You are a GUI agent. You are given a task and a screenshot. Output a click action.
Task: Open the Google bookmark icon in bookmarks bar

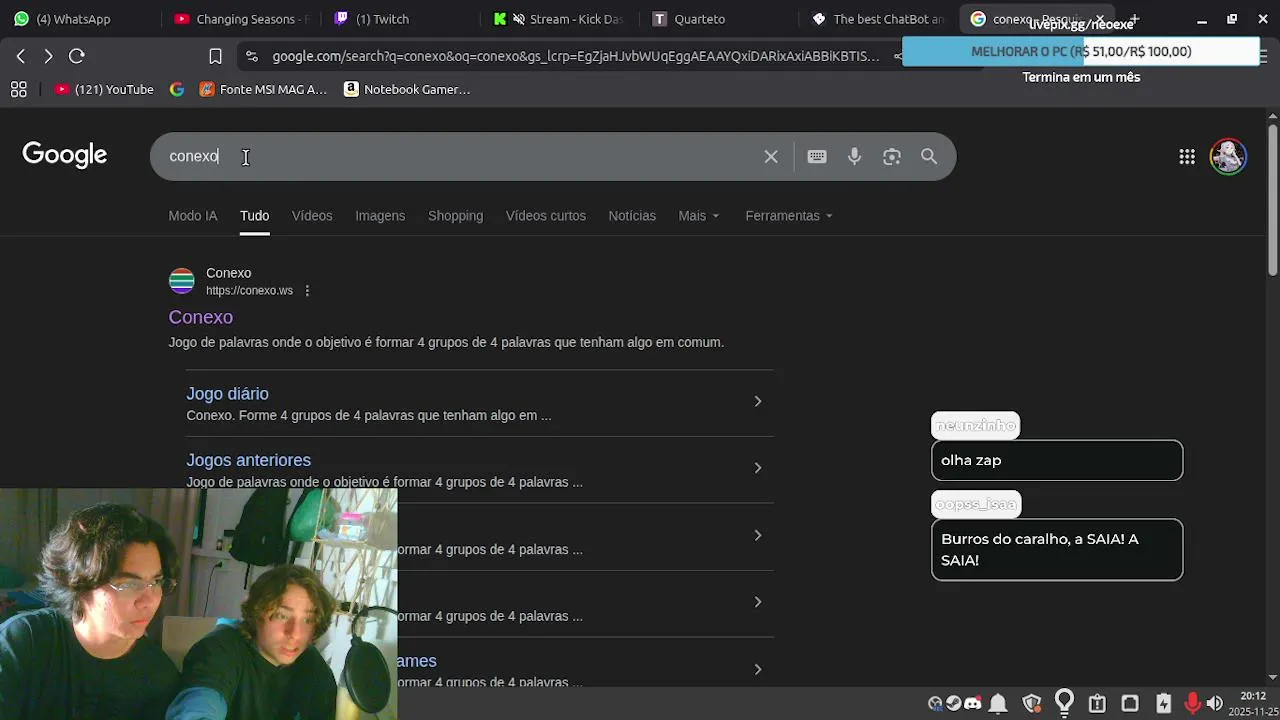pyautogui.click(x=177, y=89)
